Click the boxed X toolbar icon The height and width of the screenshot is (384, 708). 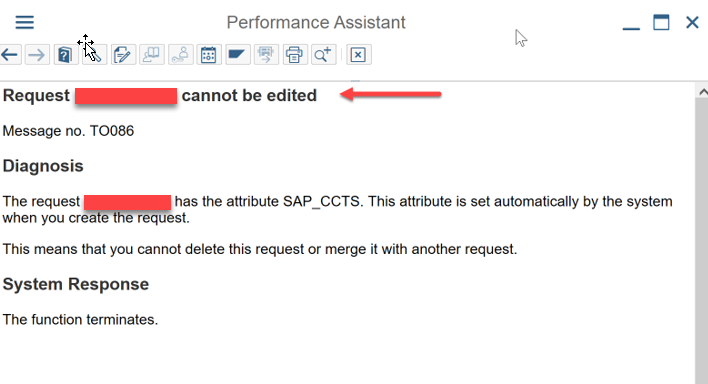pyautogui.click(x=359, y=55)
